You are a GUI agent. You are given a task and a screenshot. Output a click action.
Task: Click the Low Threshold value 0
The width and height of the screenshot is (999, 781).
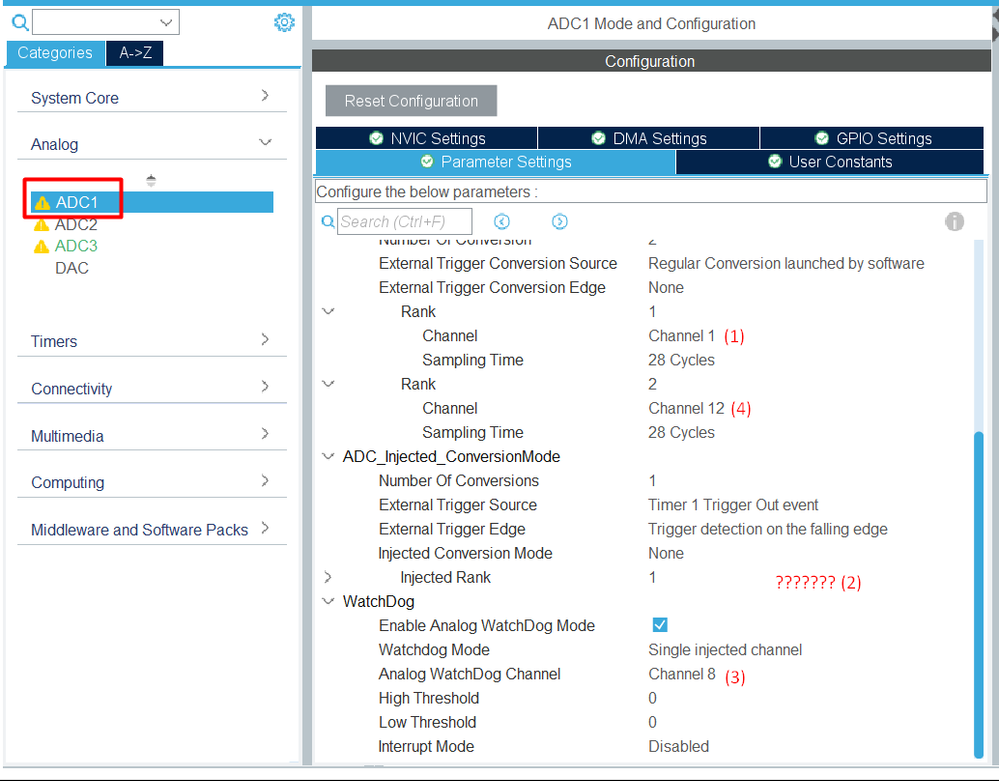[x=652, y=722]
